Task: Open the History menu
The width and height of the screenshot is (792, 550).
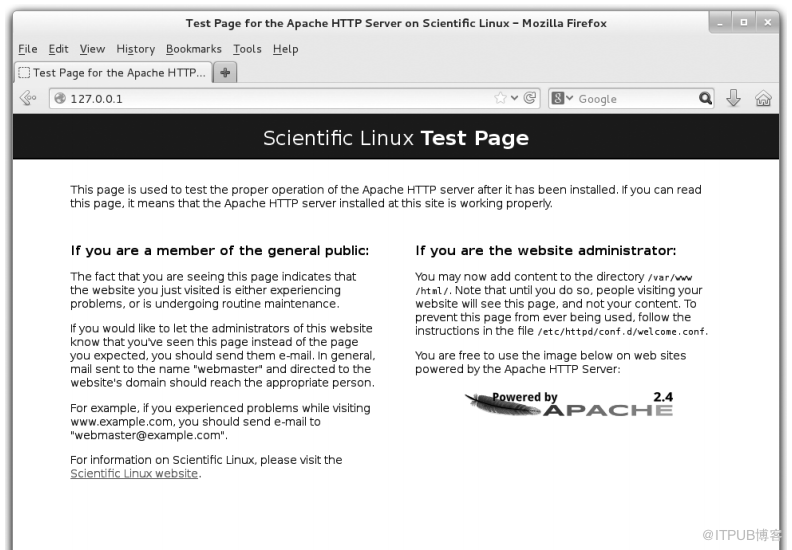Action: 135,49
